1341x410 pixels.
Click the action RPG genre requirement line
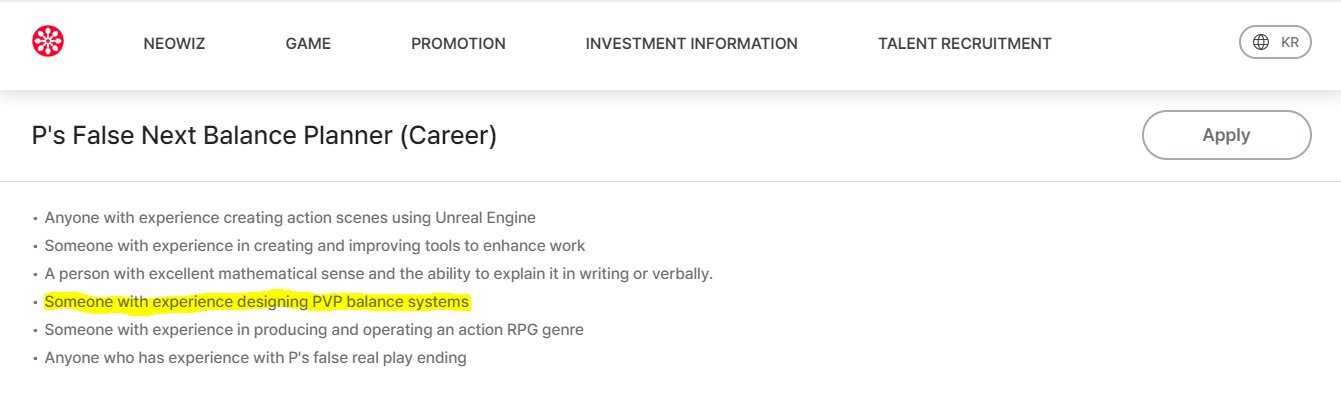coord(314,330)
